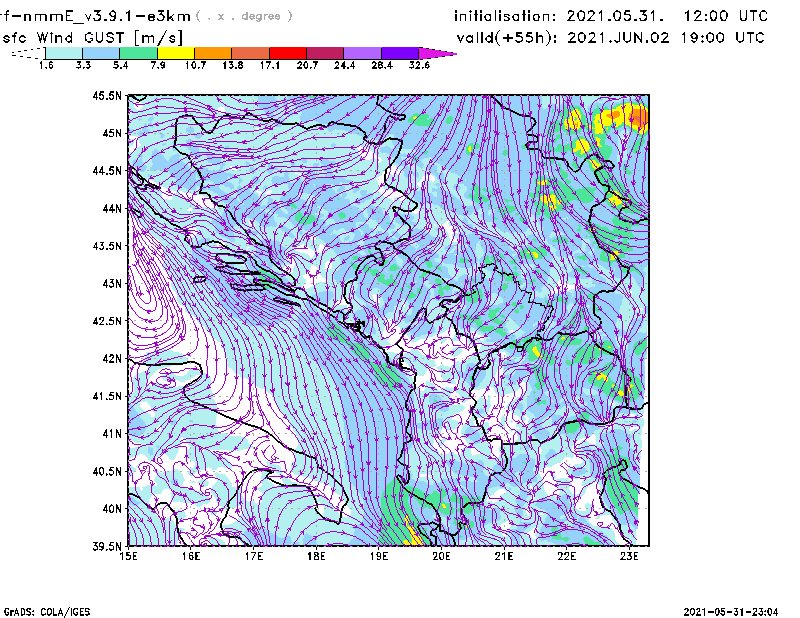Click the 23E longitude axis label

629,556
